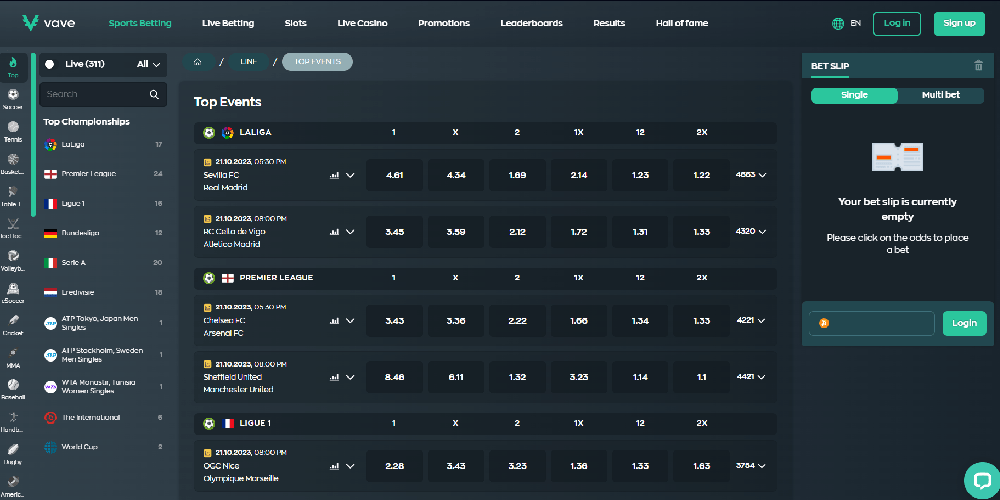
Task: Open the live chat support bubble
Action: (980, 479)
